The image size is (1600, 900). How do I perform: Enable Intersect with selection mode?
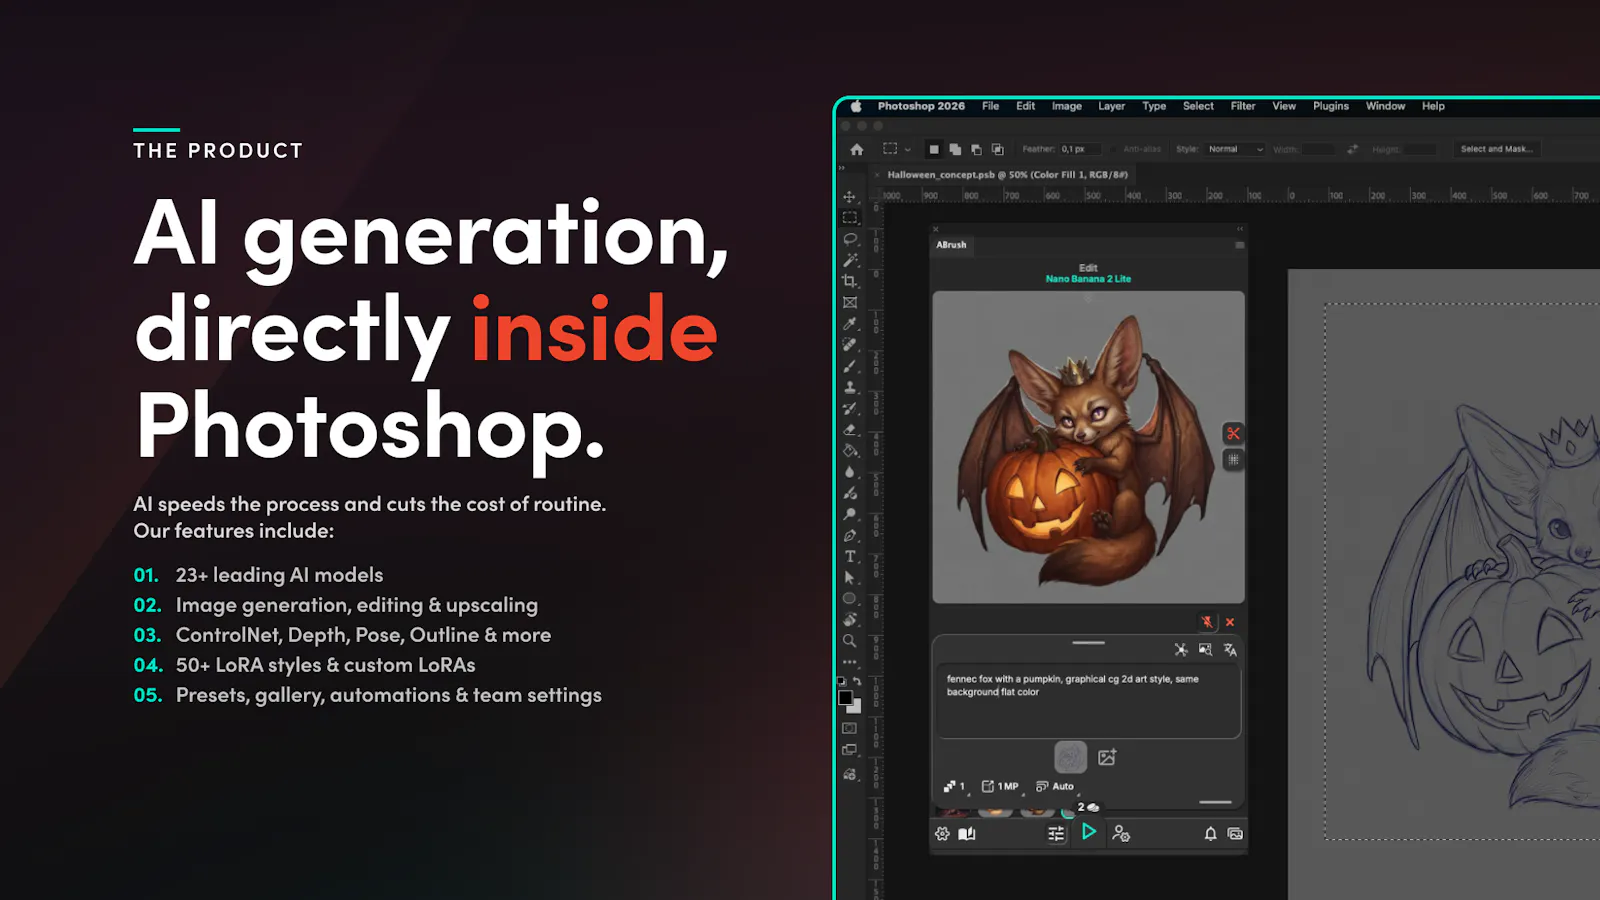997,149
